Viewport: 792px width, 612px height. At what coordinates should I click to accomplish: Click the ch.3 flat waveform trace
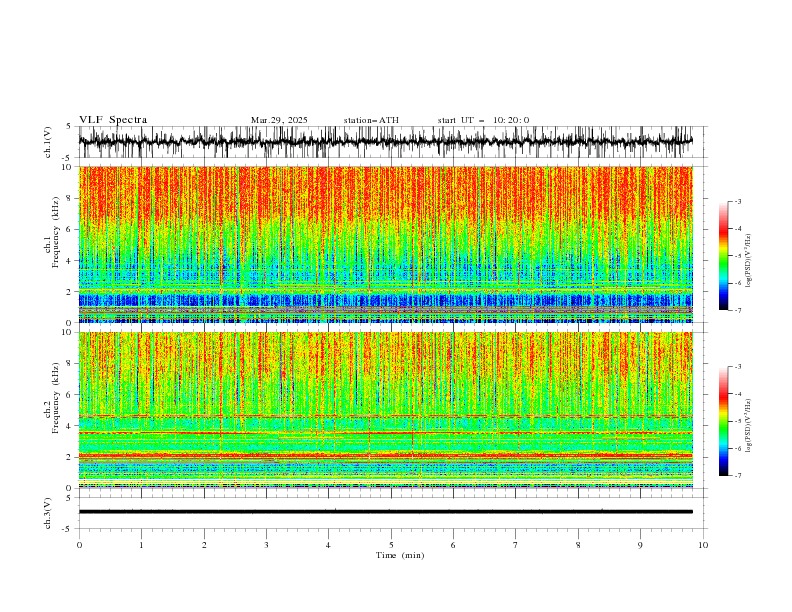[x=386, y=512]
